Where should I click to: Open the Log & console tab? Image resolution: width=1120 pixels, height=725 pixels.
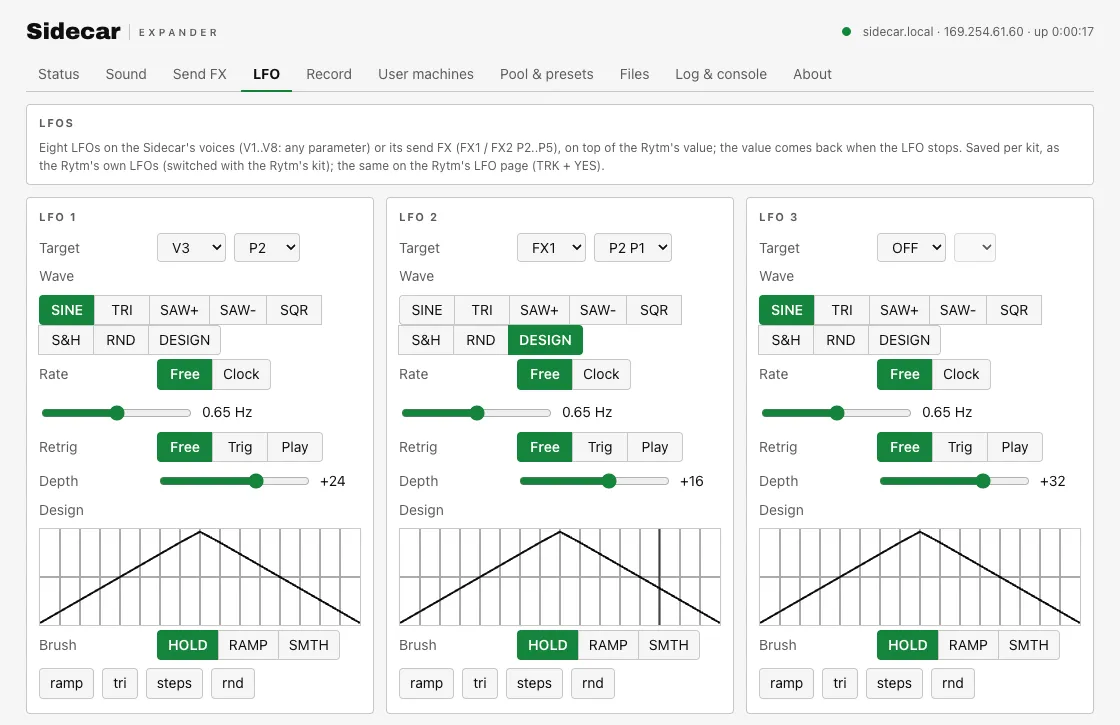coord(721,74)
